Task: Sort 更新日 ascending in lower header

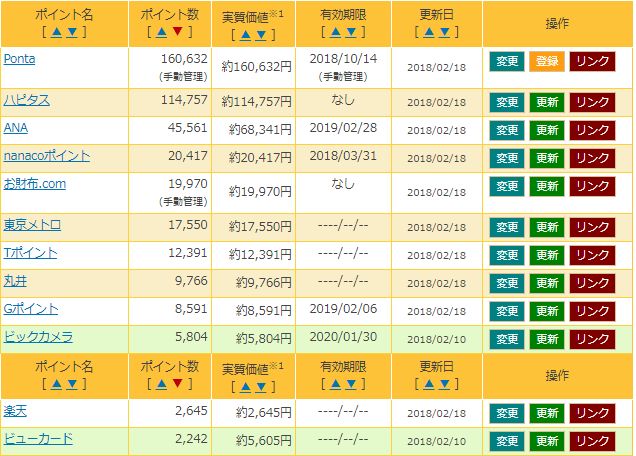Action: tap(429, 384)
